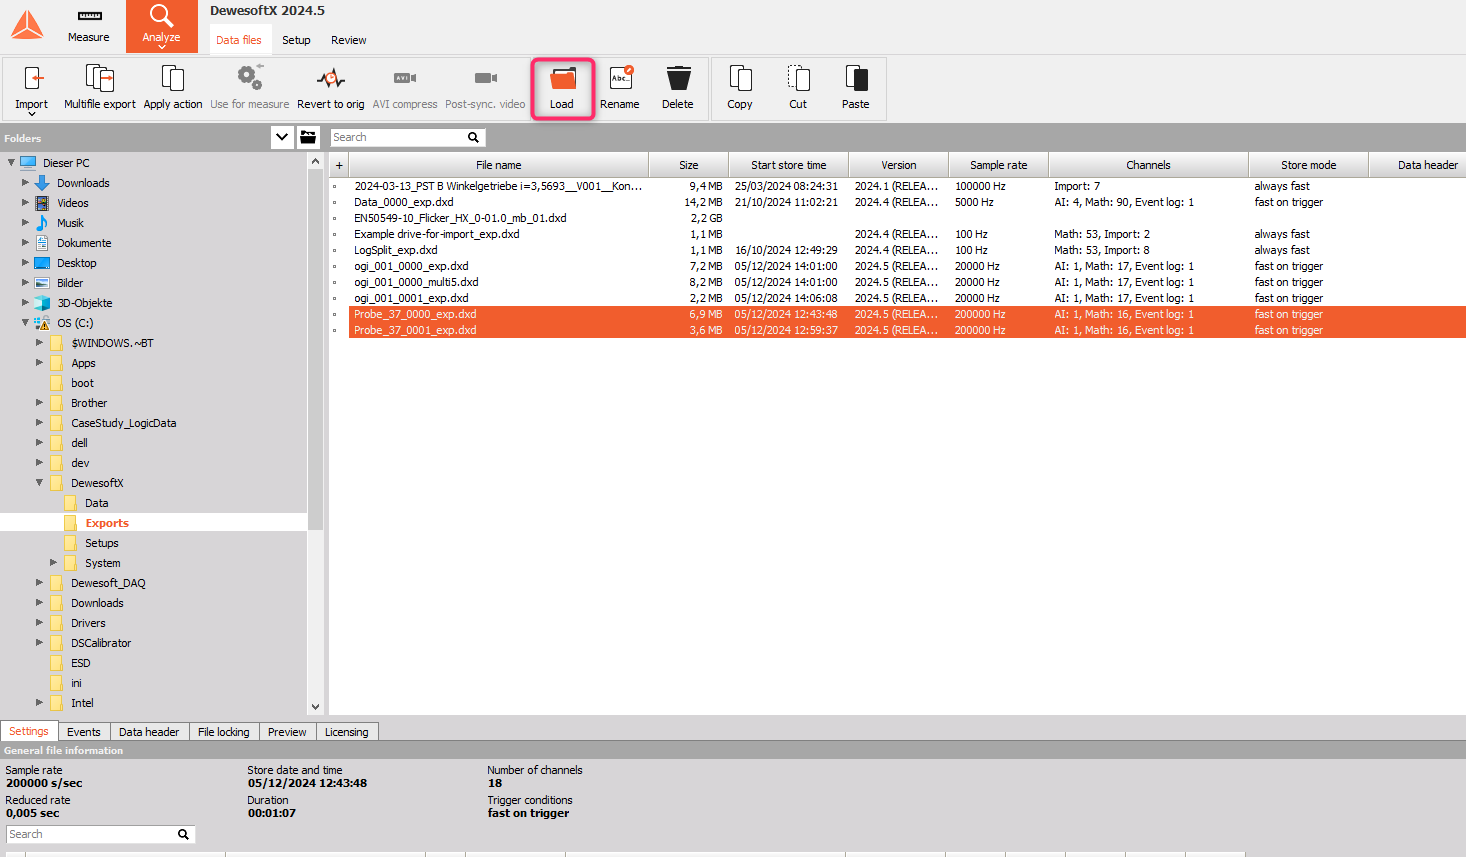Select file Example drive-for-import_exp.dxd
This screenshot has height=857, width=1466.
coord(437,234)
